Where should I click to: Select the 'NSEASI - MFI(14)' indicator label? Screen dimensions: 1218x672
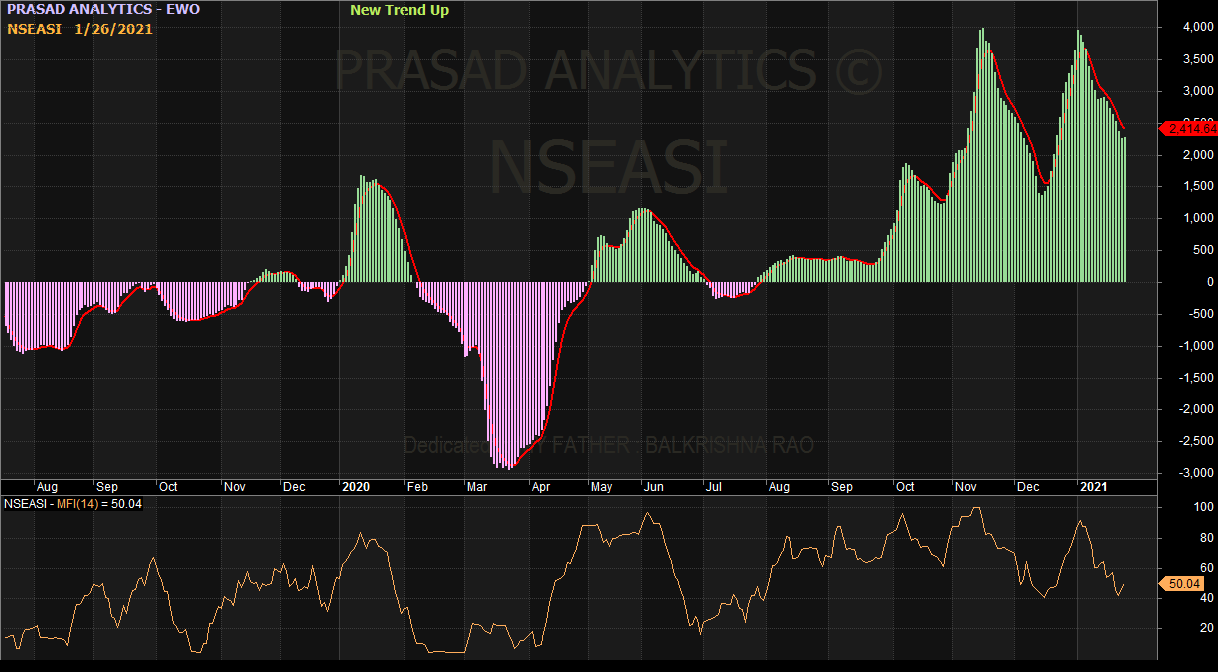tap(73, 503)
